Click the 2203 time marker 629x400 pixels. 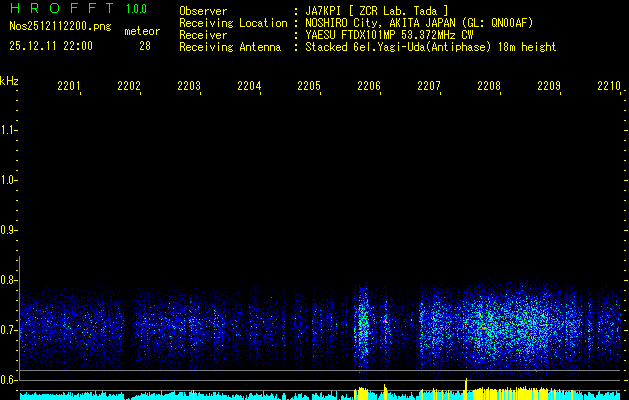point(189,87)
